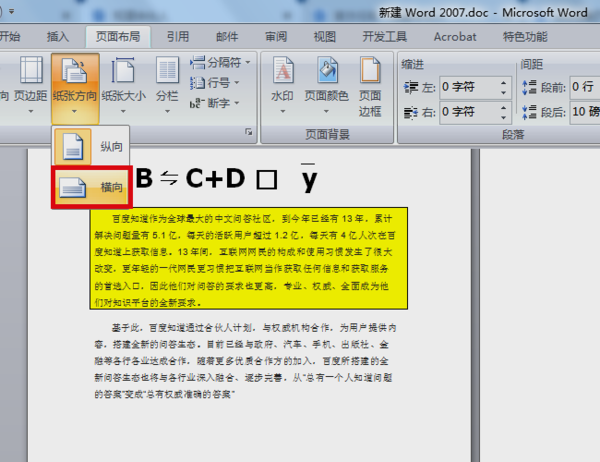
Task: Click the 段前 spacing before field
Action: [x=585, y=87]
